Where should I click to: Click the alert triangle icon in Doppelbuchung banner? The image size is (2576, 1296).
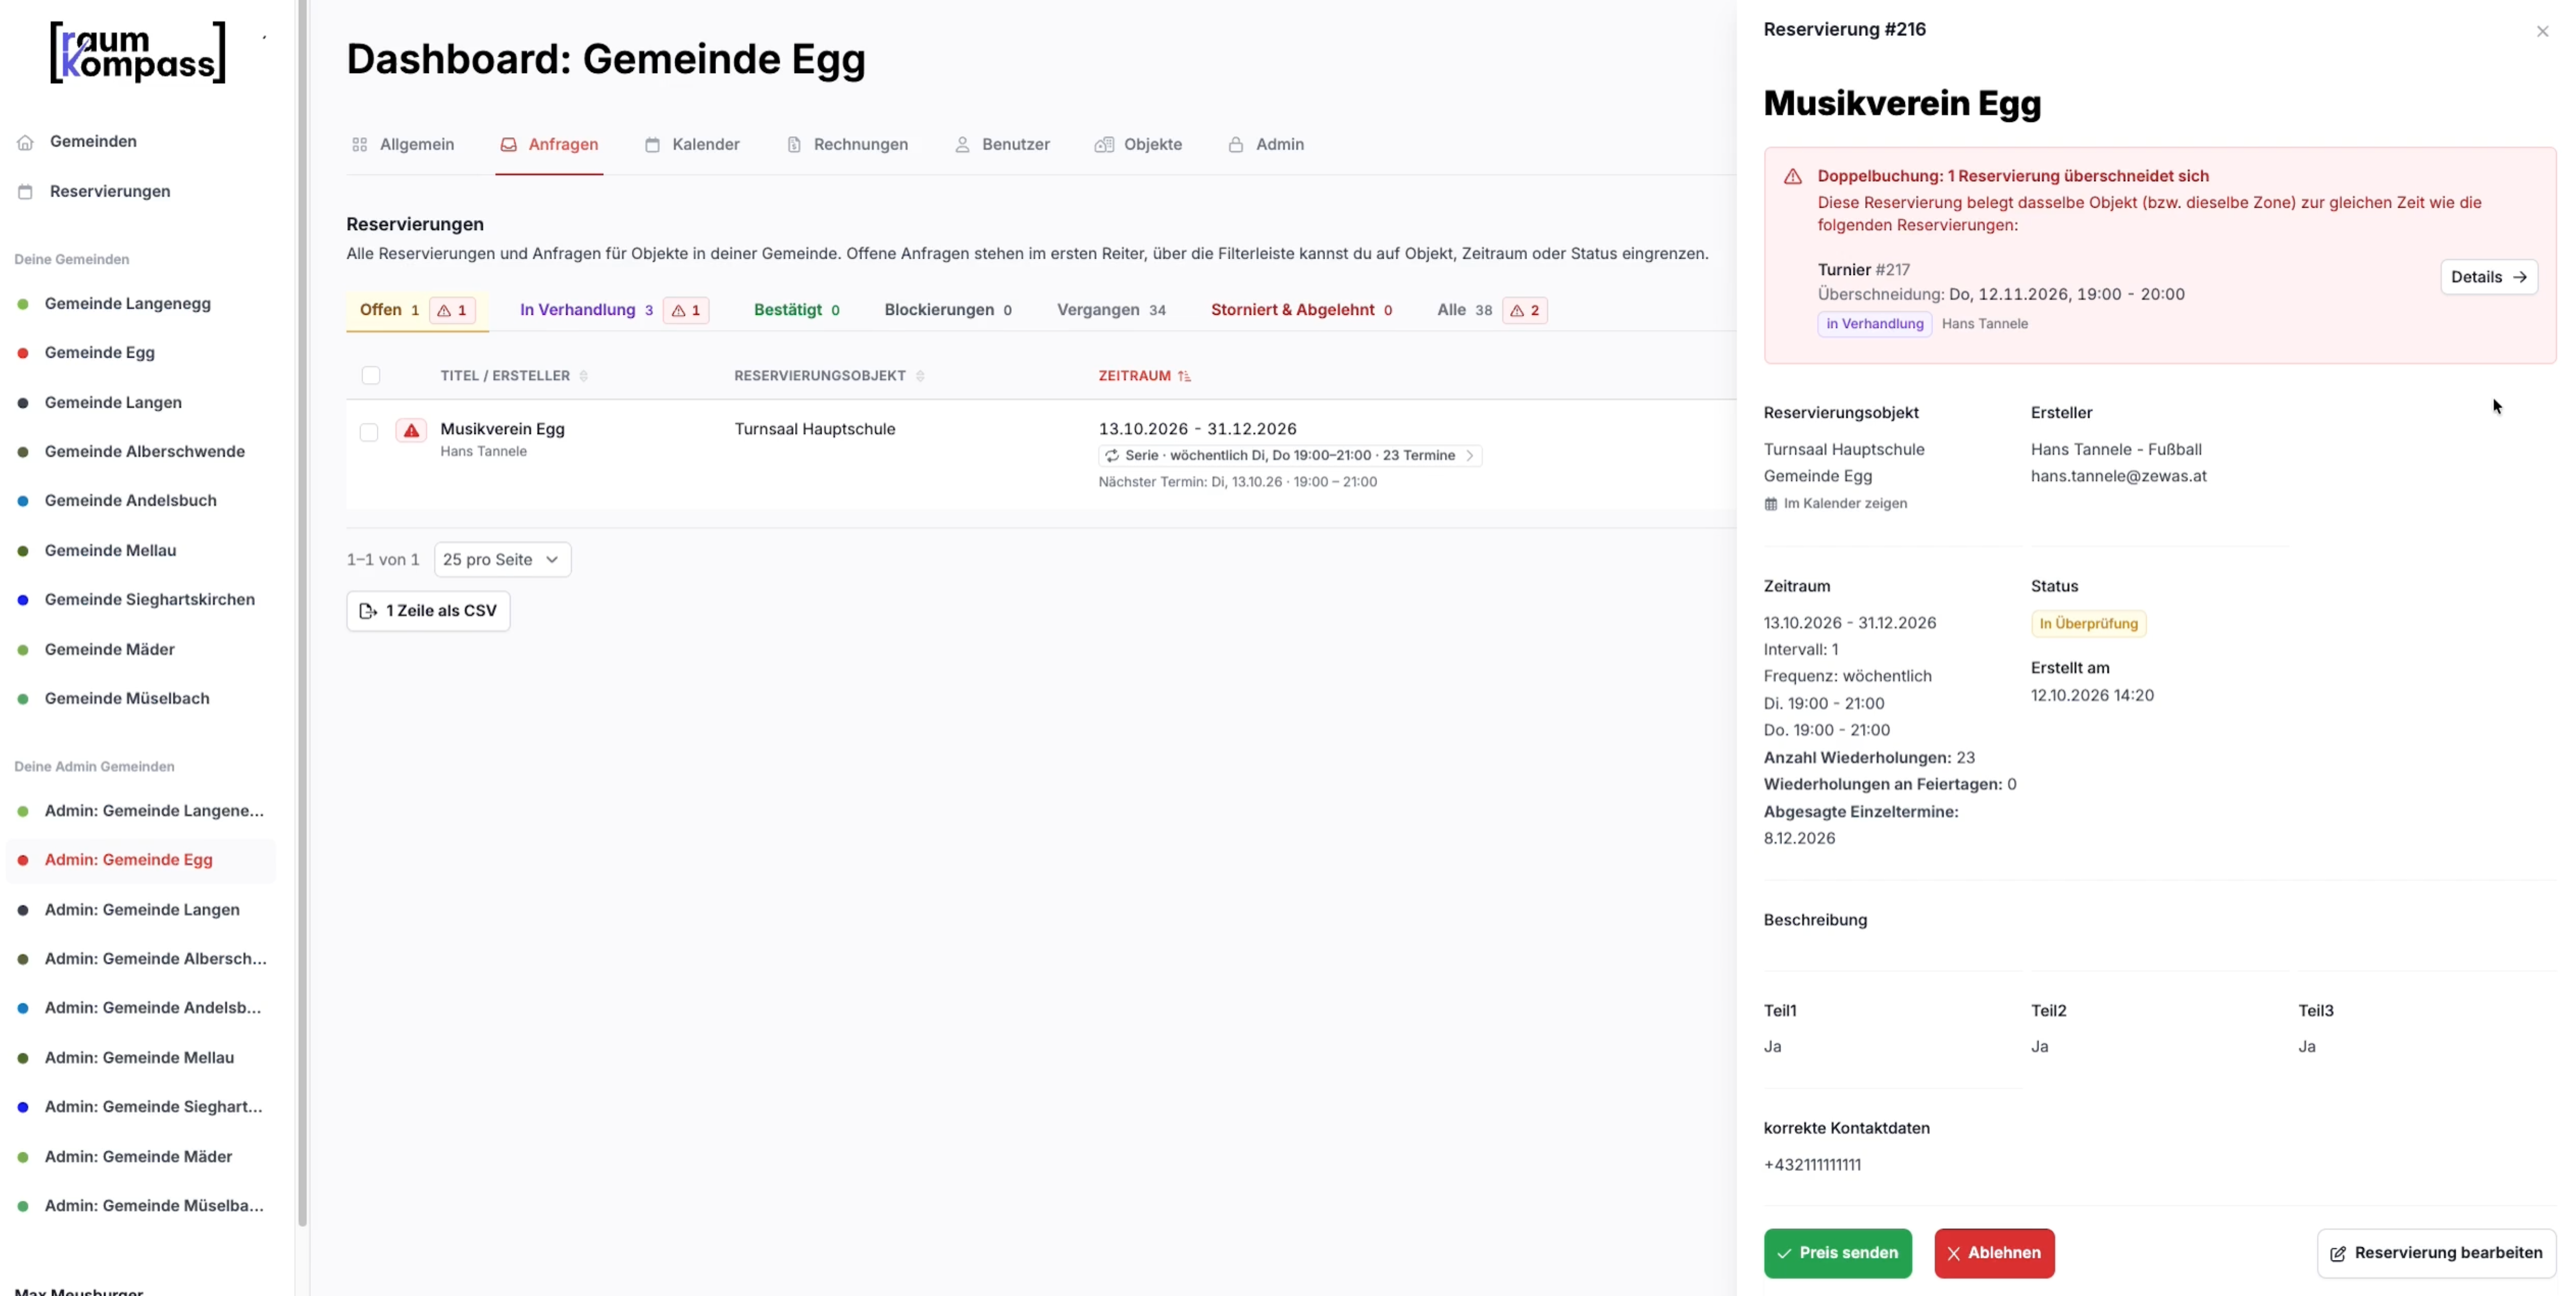pyautogui.click(x=1793, y=177)
